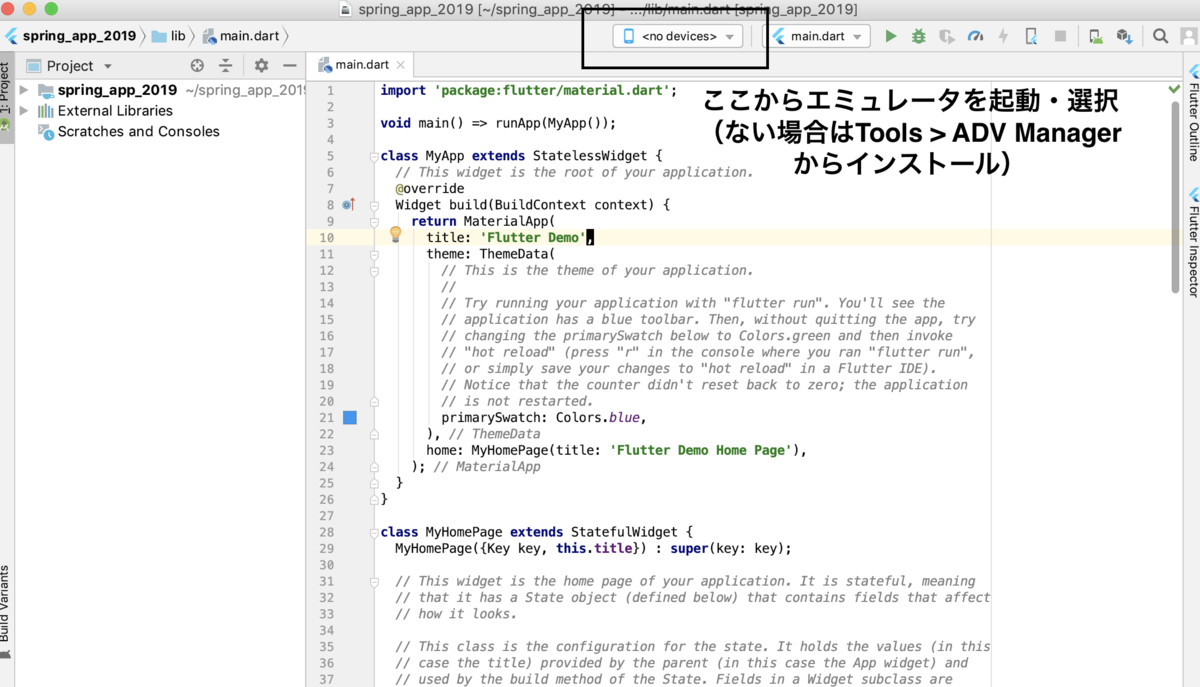Screen dimensions: 1200x687
Task: Click phone icon in device selector
Action: (x=629, y=36)
